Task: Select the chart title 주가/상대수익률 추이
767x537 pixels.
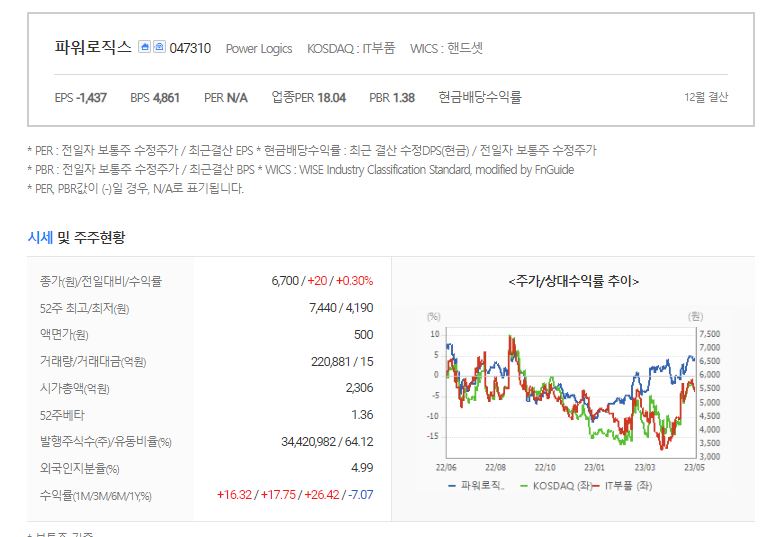Action: [x=573, y=281]
